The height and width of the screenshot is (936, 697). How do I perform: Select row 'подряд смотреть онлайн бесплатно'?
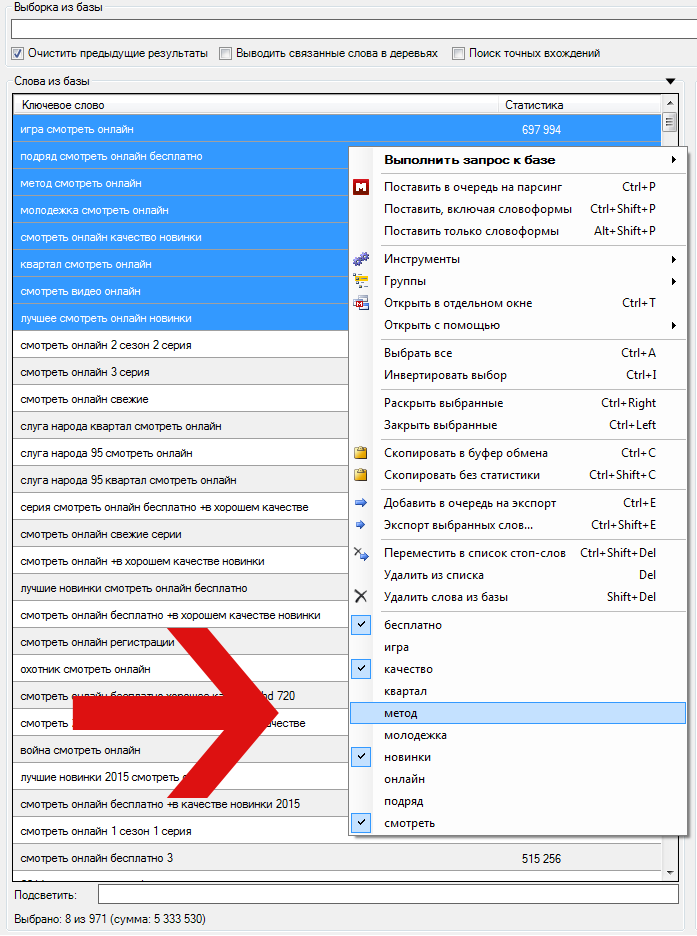(181, 156)
